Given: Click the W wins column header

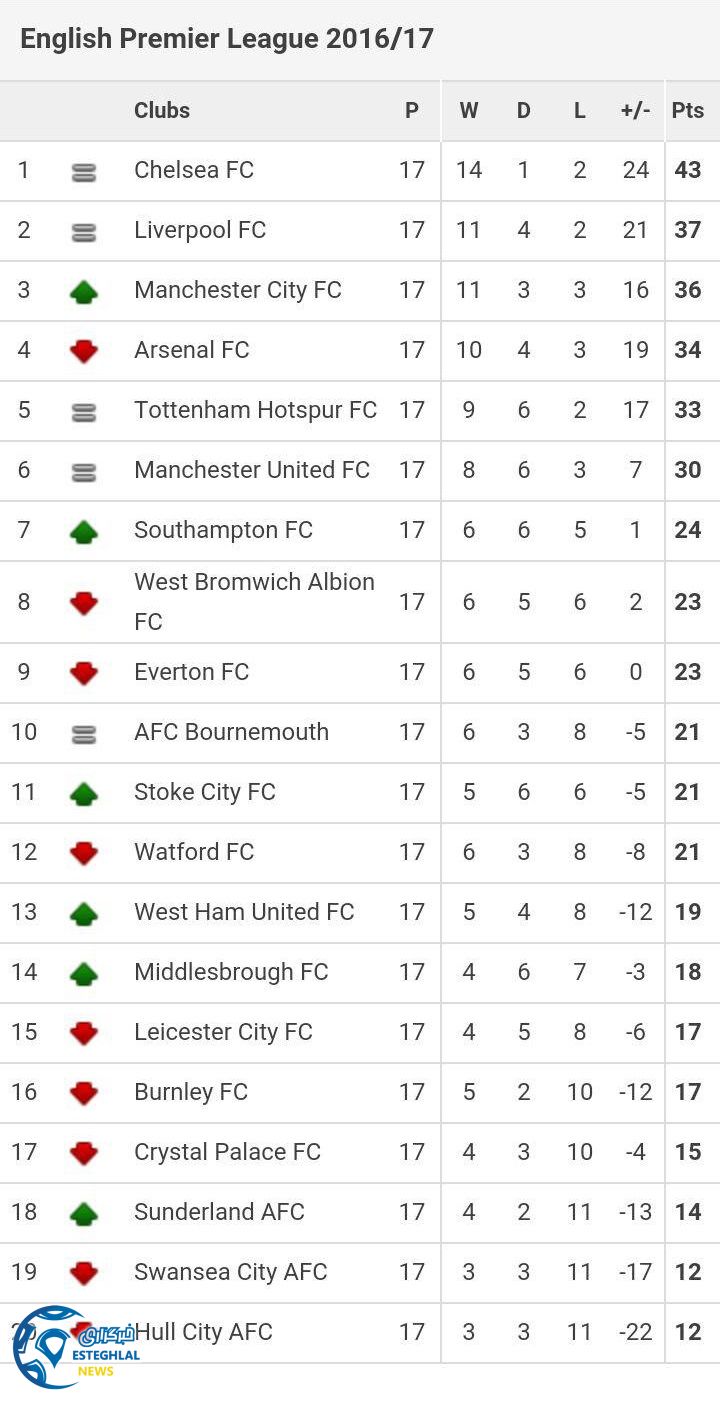Looking at the screenshot, I should pyautogui.click(x=468, y=111).
